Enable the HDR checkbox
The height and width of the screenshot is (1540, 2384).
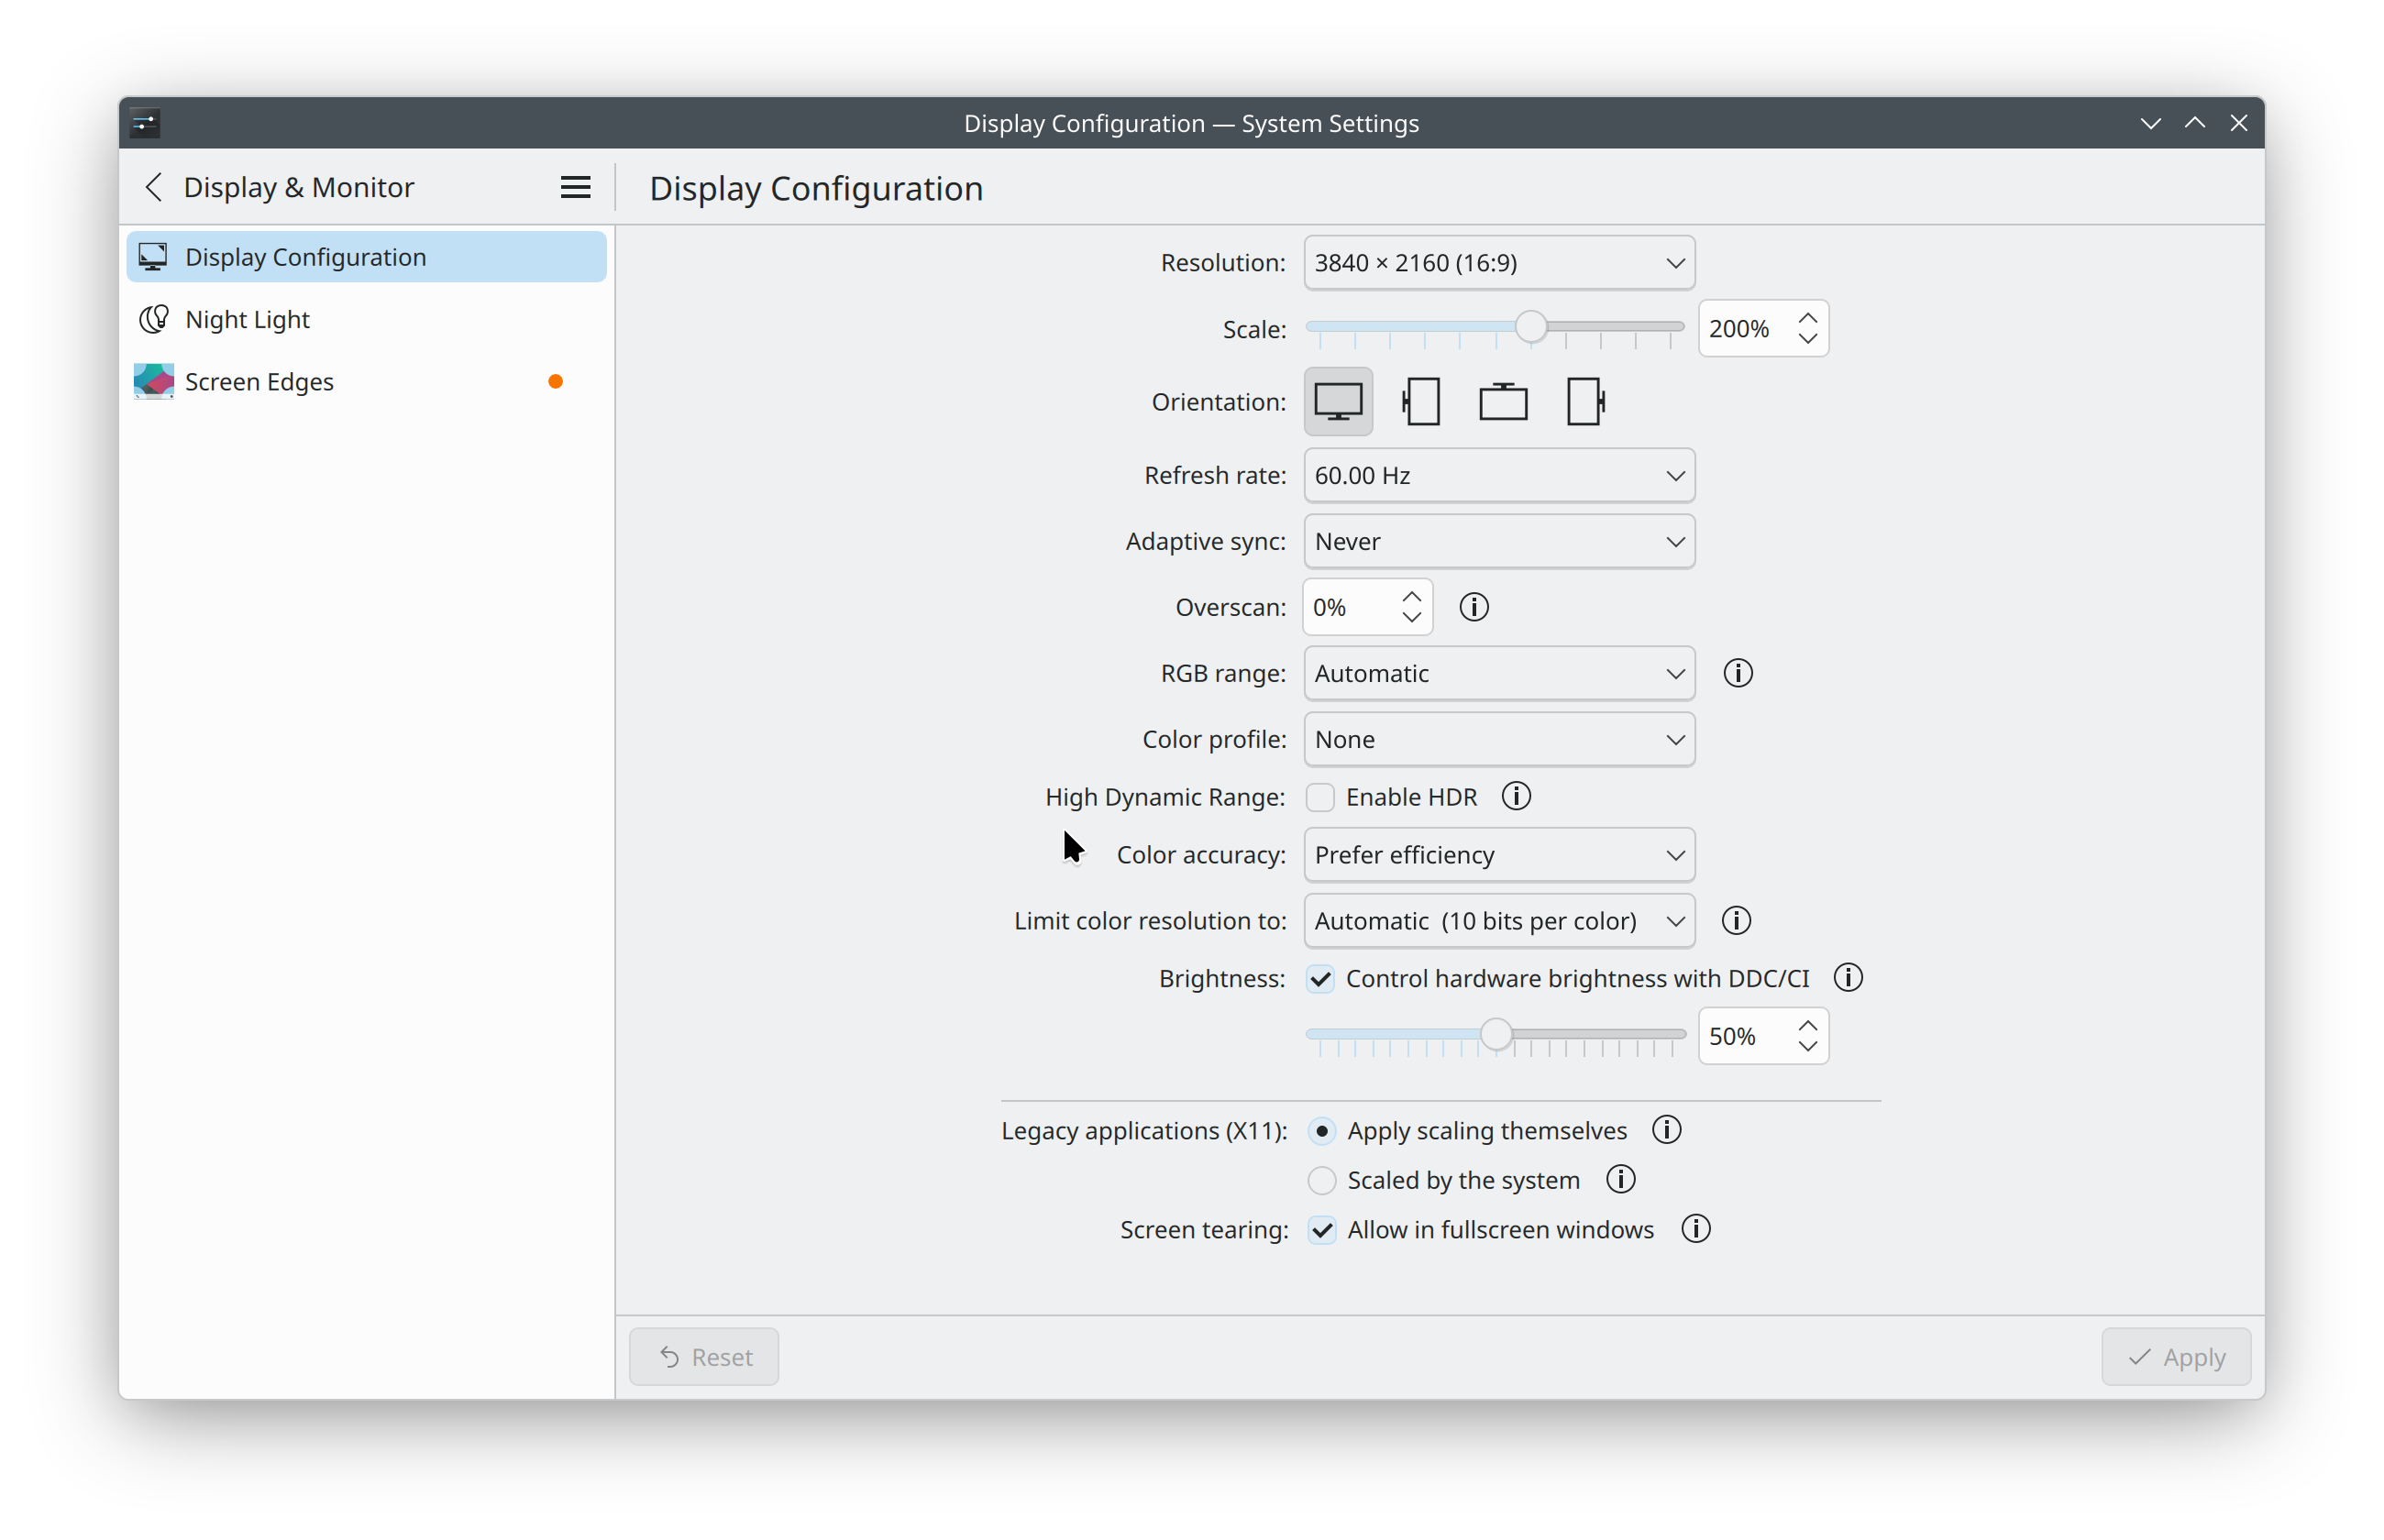click(x=1320, y=797)
